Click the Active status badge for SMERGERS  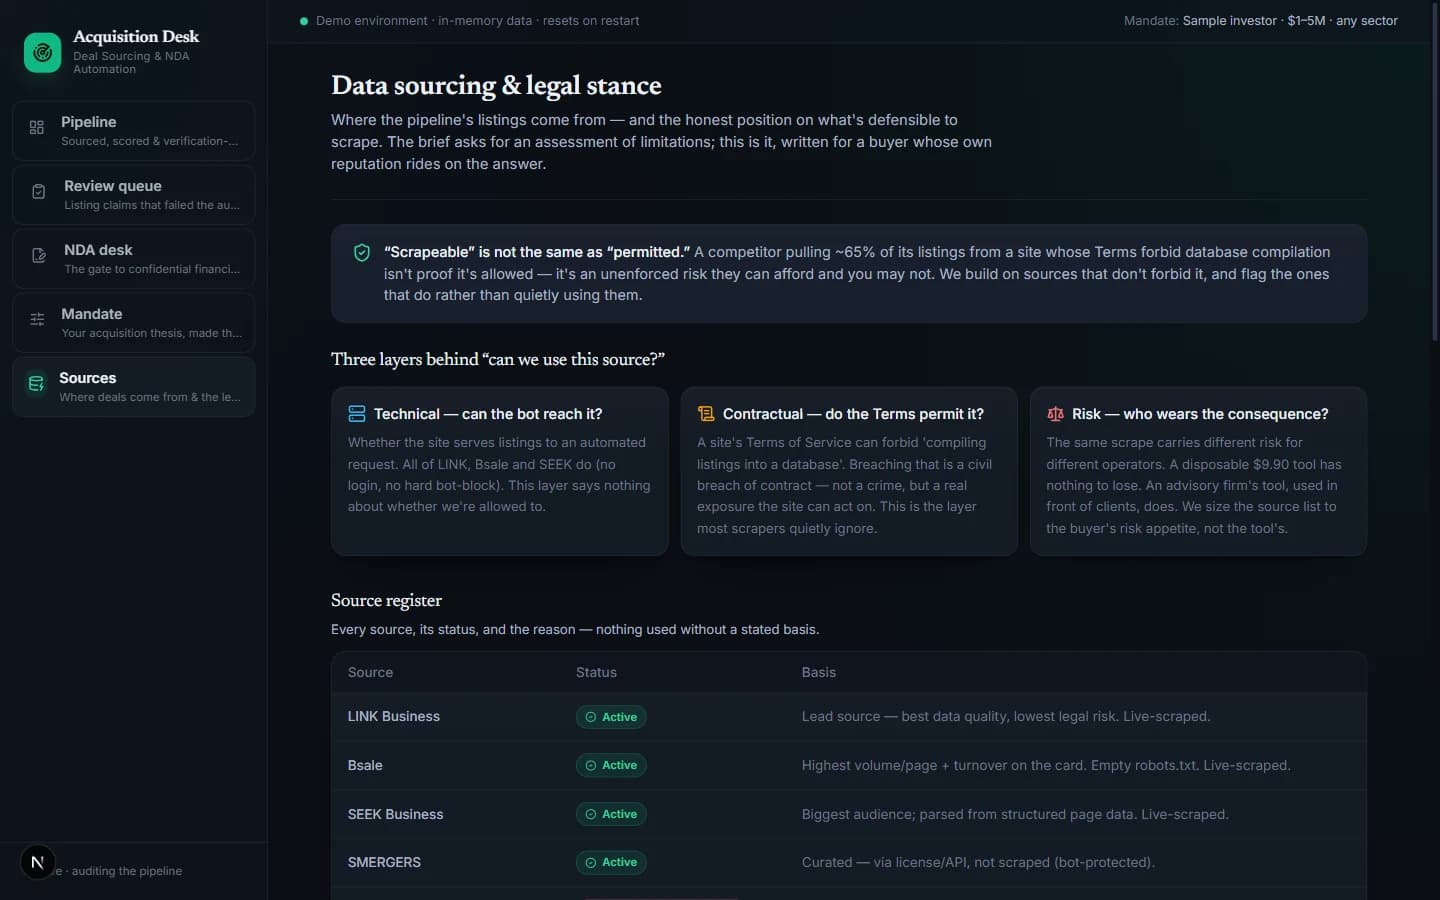tap(611, 863)
